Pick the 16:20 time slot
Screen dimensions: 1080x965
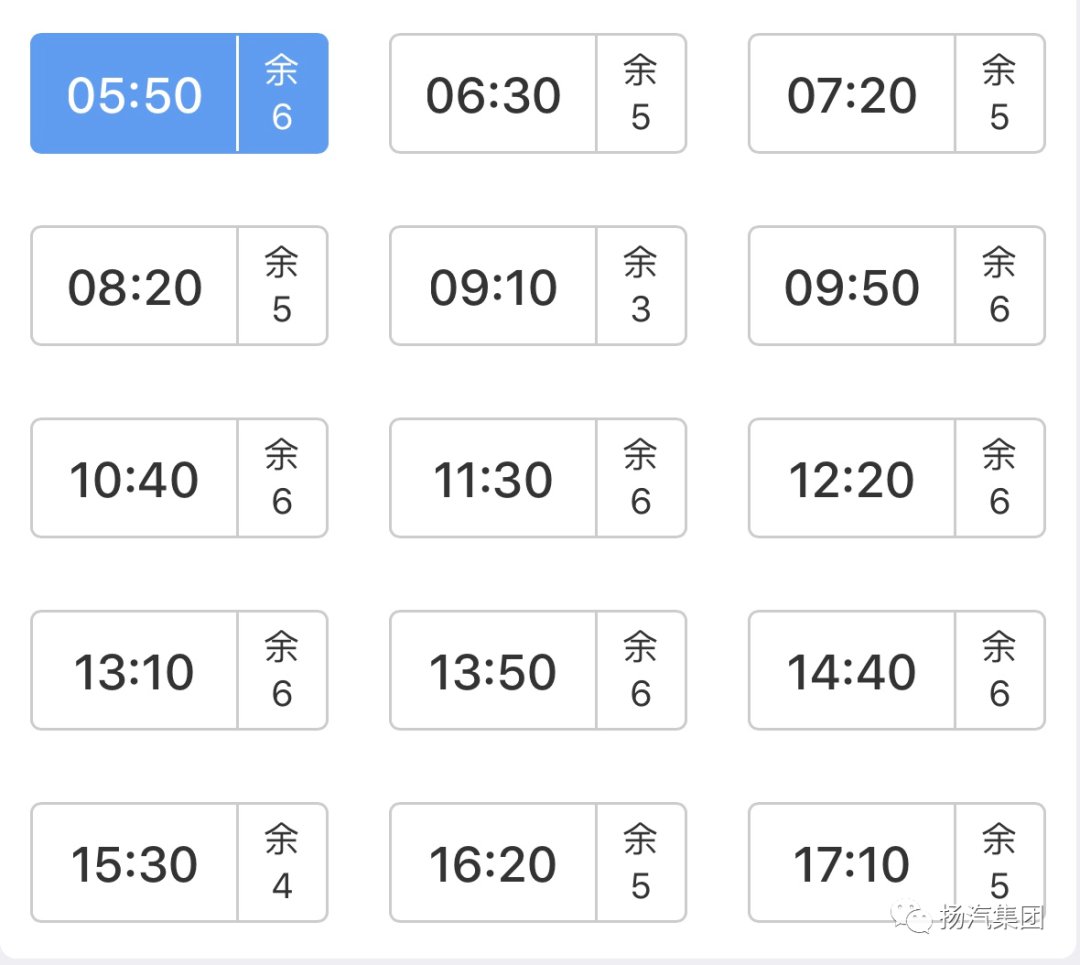[x=493, y=863]
